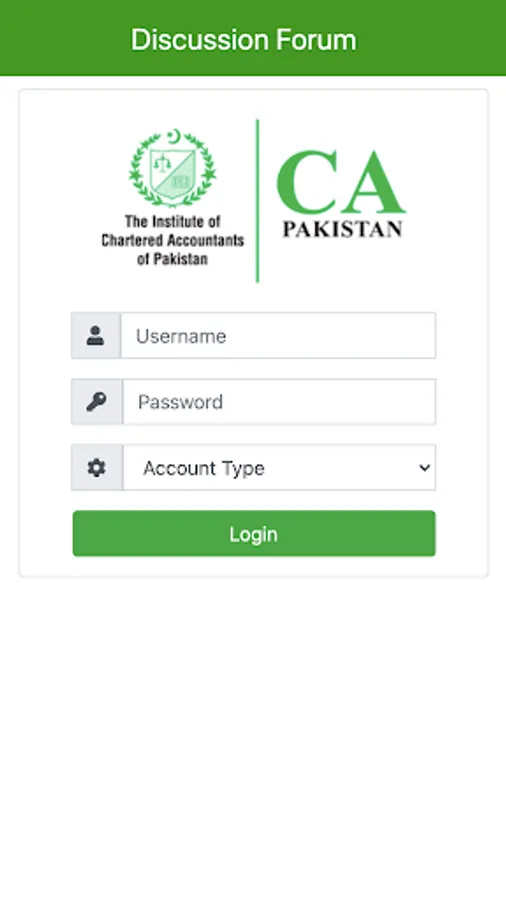Click the green Login button
Screen dimensions: 506x900
tap(254, 534)
